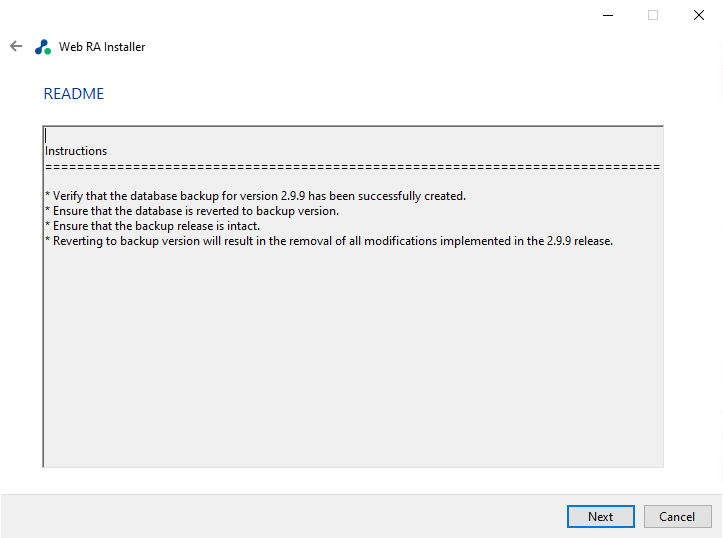The width and height of the screenshot is (723, 538).
Task: Click the empty area of the README text box
Action: point(352,360)
